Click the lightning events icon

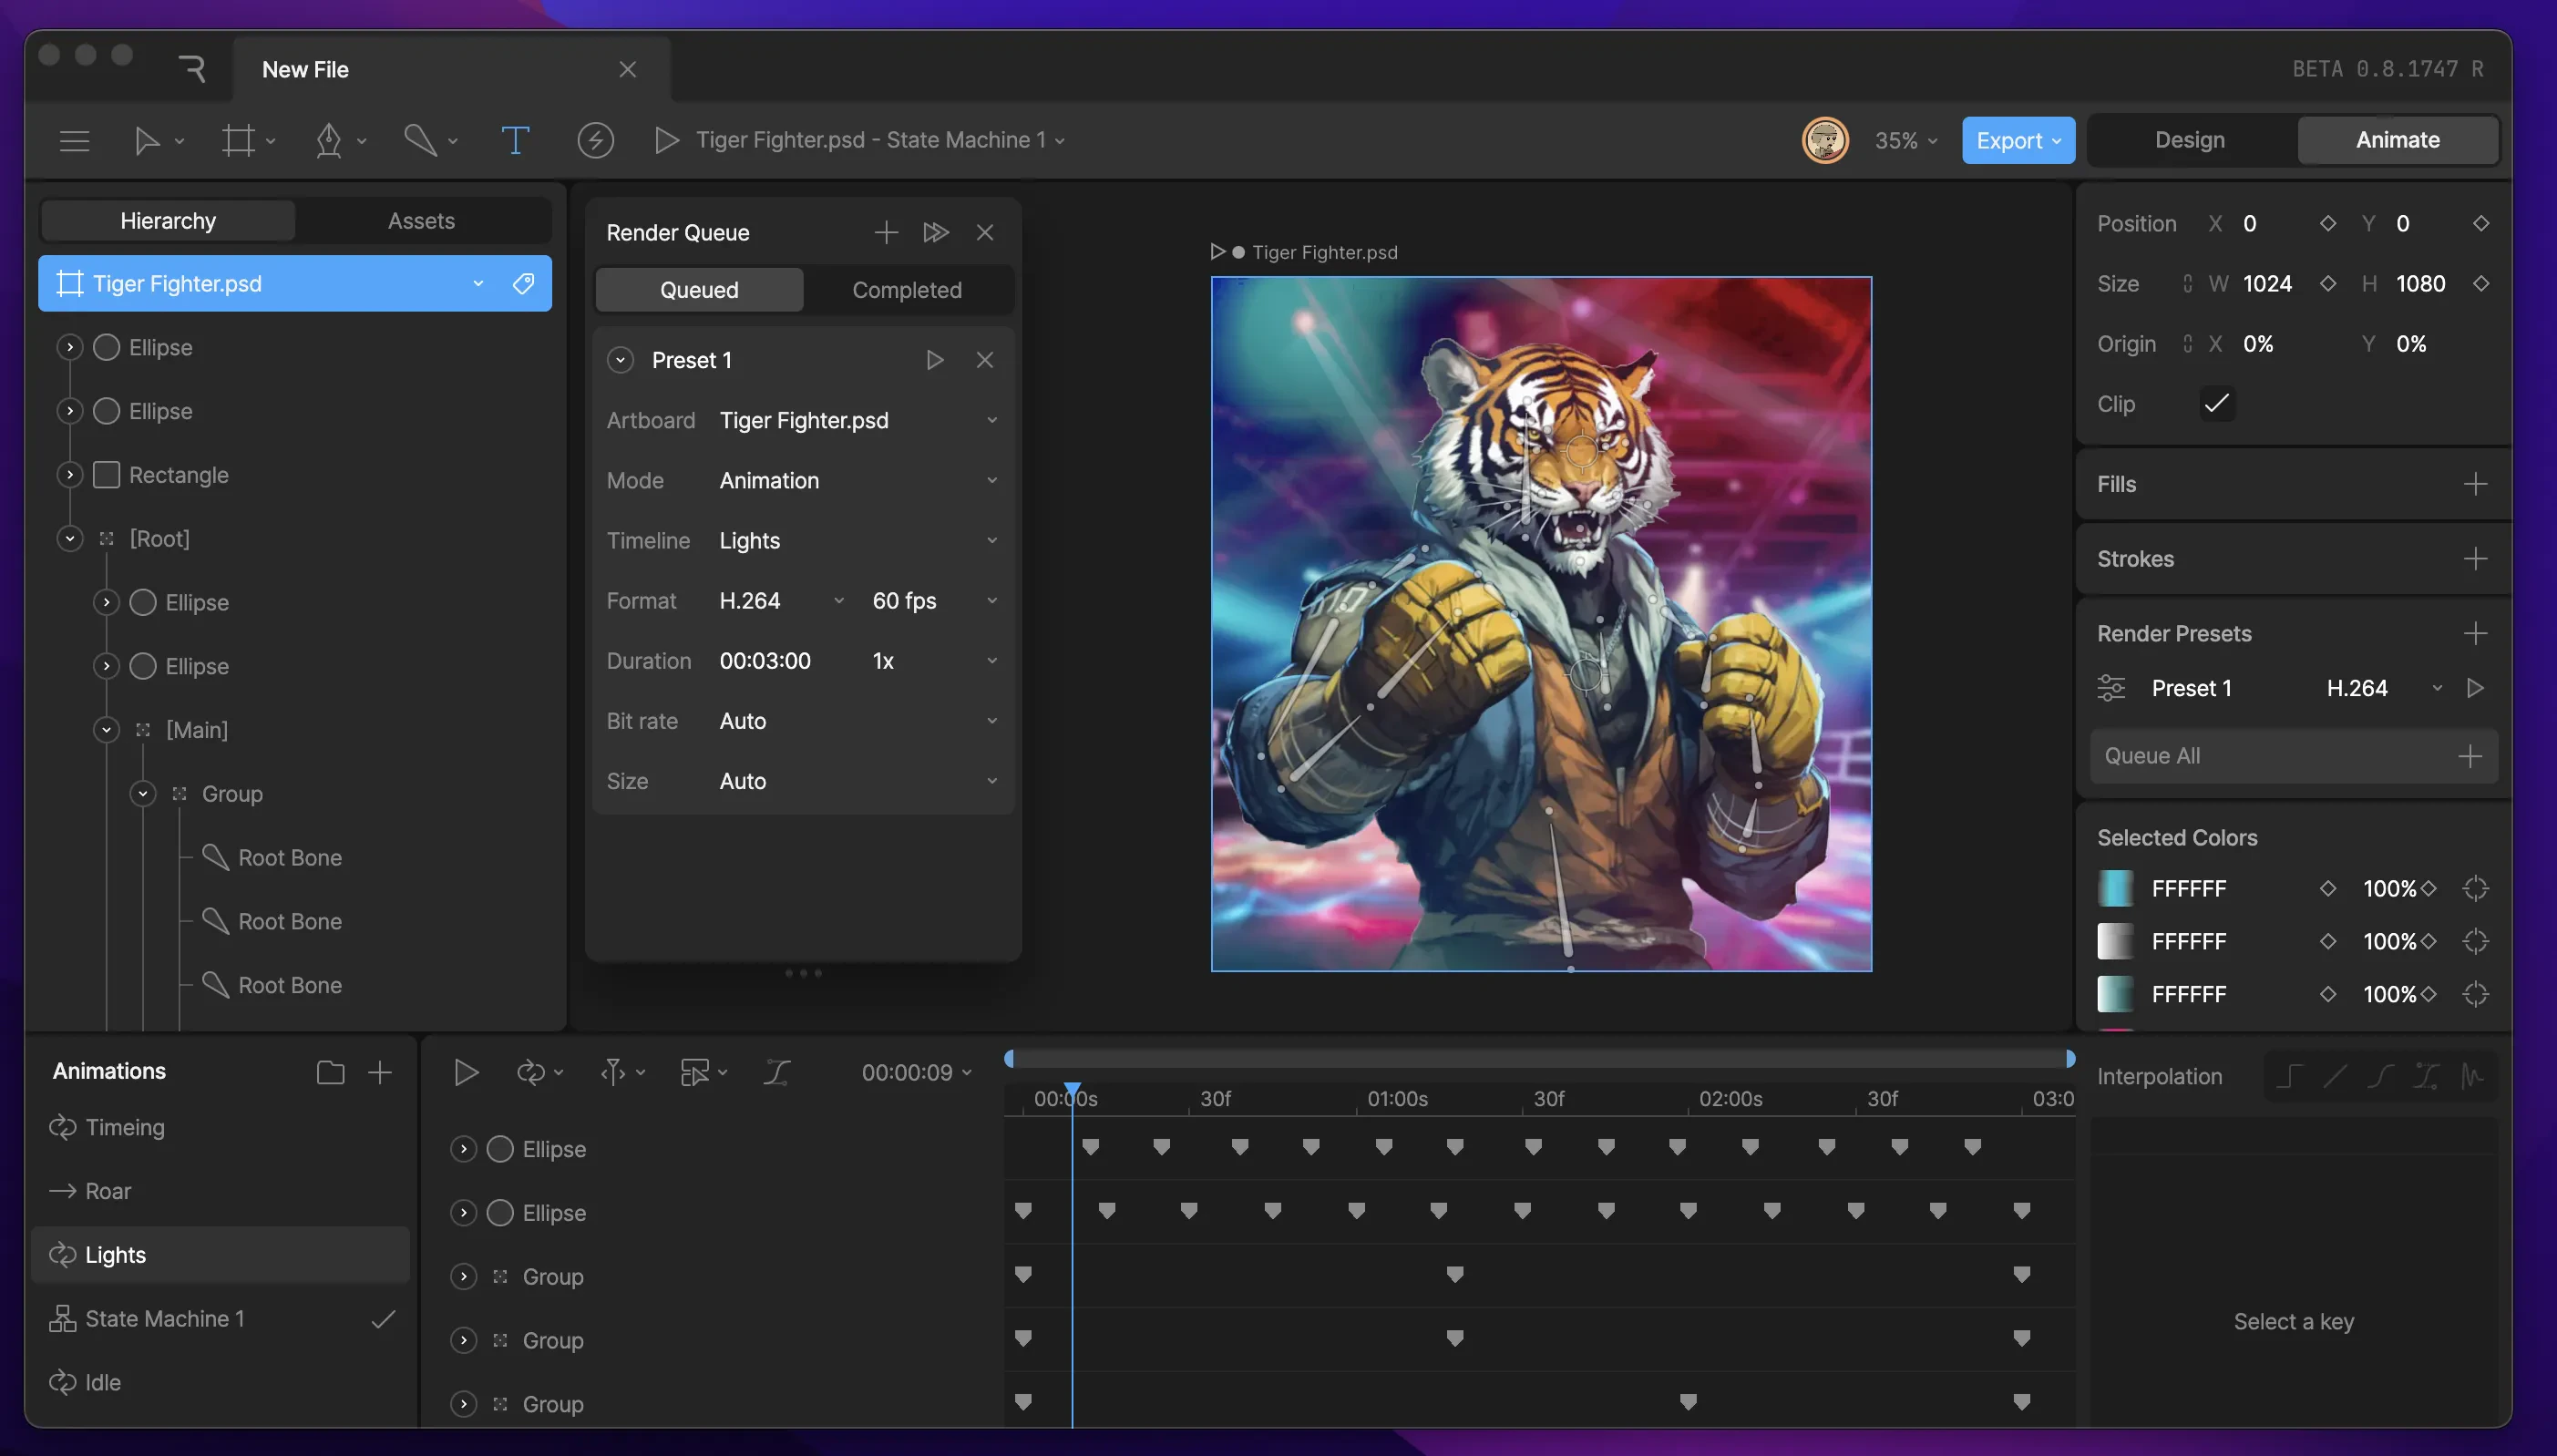(x=595, y=140)
